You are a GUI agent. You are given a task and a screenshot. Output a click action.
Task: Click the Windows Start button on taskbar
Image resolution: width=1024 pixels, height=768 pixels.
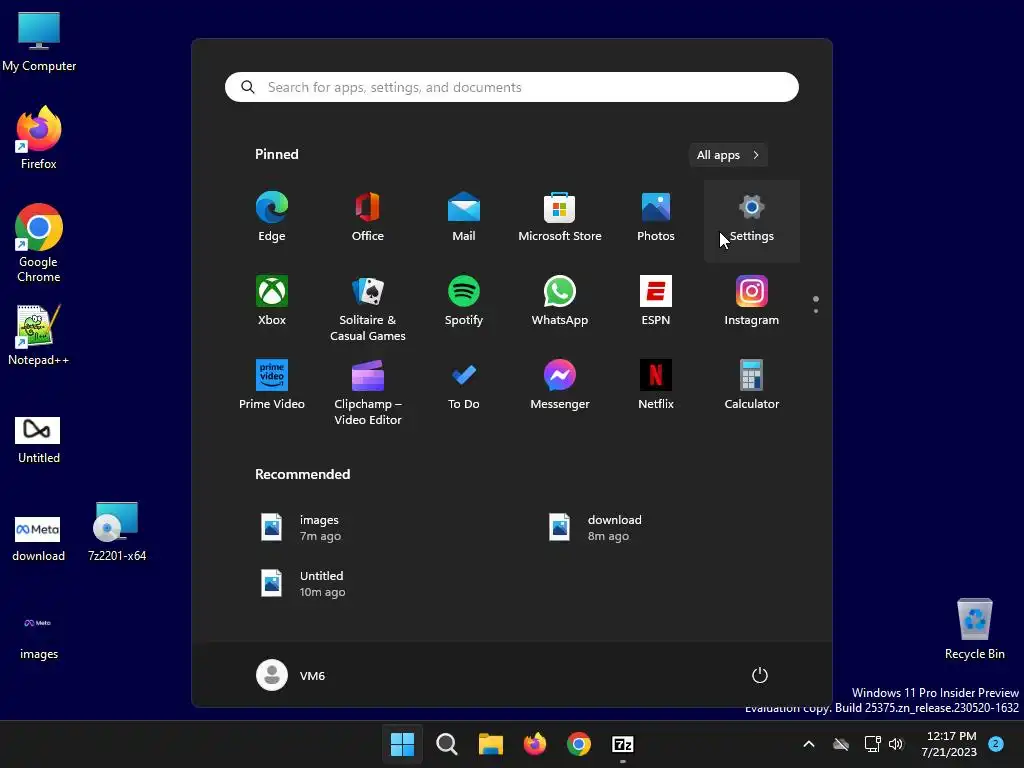point(402,744)
